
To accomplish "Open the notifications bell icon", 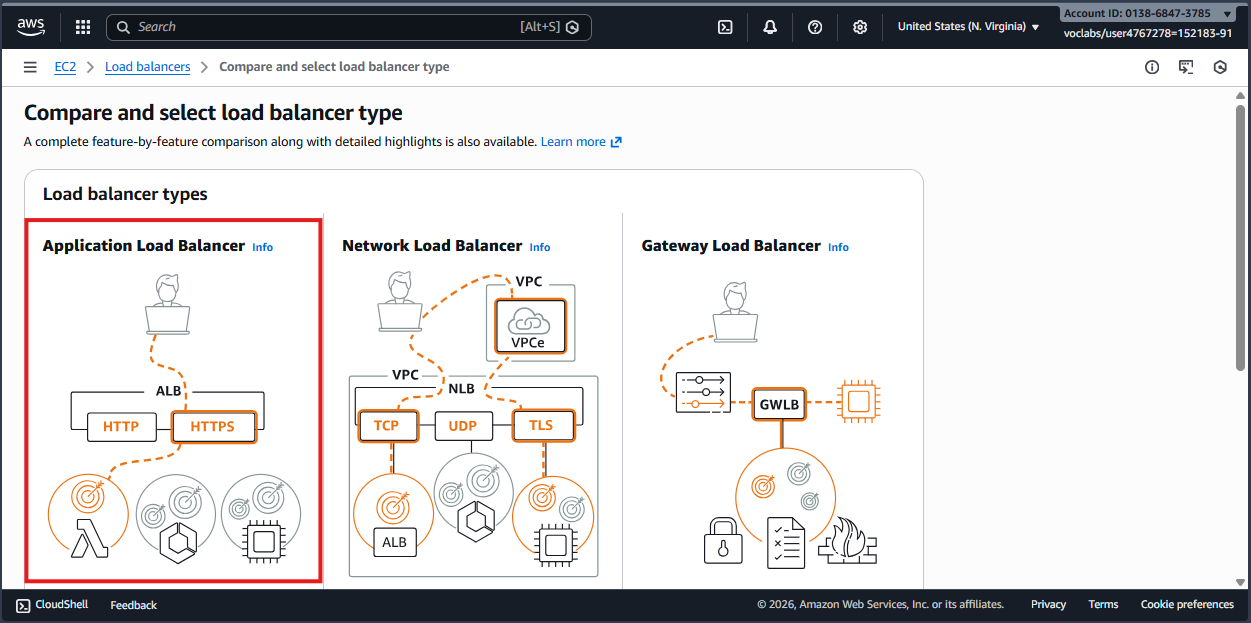I will [770, 27].
